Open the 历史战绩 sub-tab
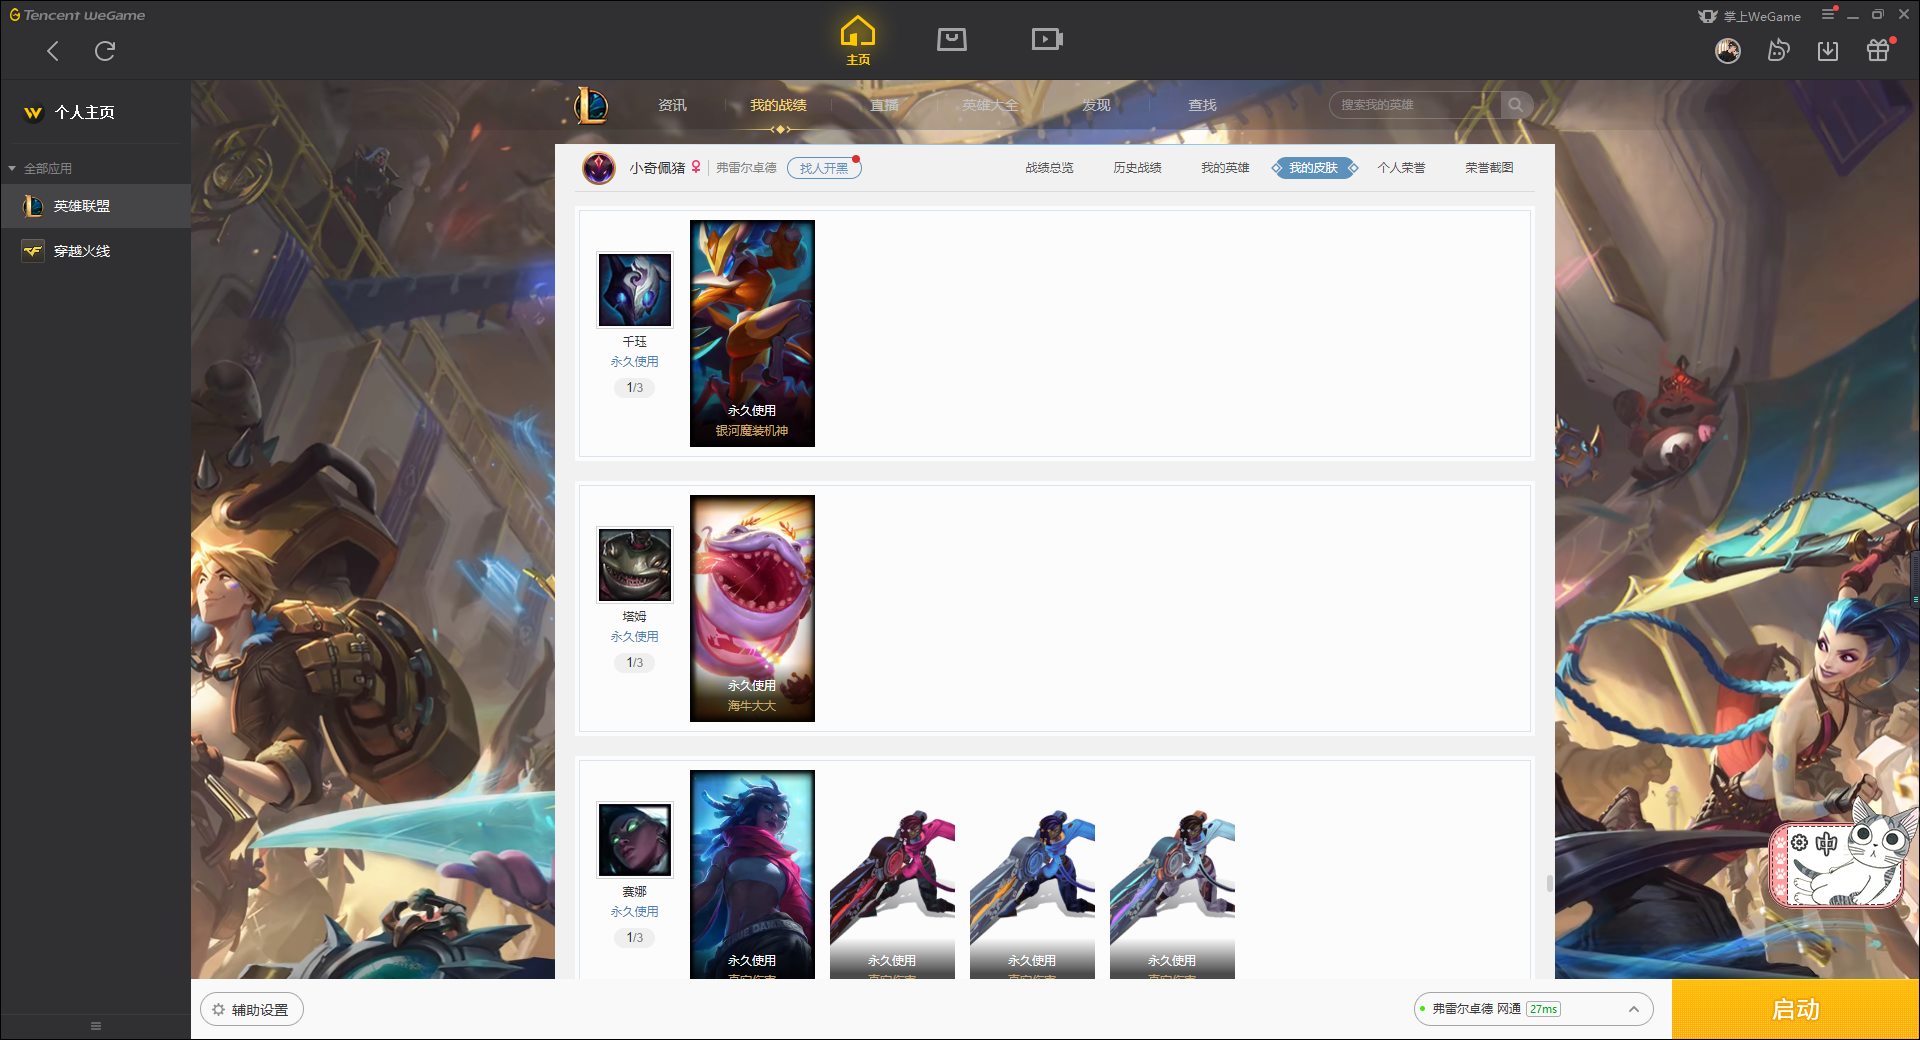The width and height of the screenshot is (1920, 1040). tap(1137, 168)
